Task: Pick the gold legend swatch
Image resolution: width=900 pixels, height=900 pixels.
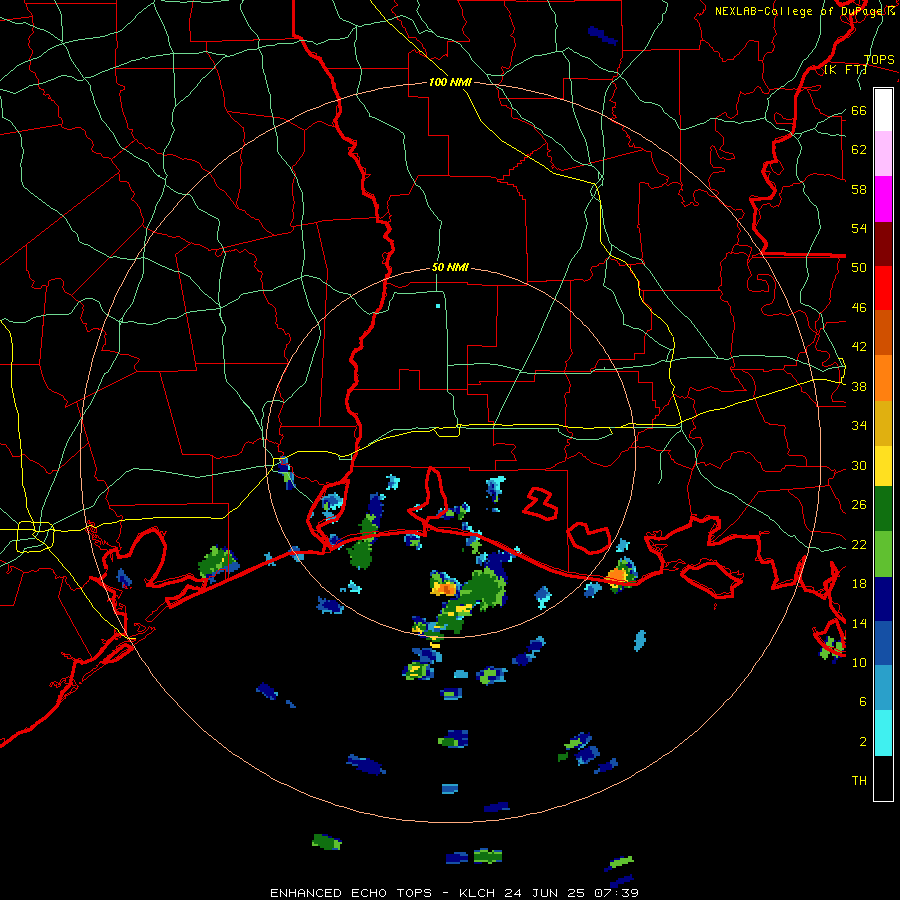Action: coord(883,422)
